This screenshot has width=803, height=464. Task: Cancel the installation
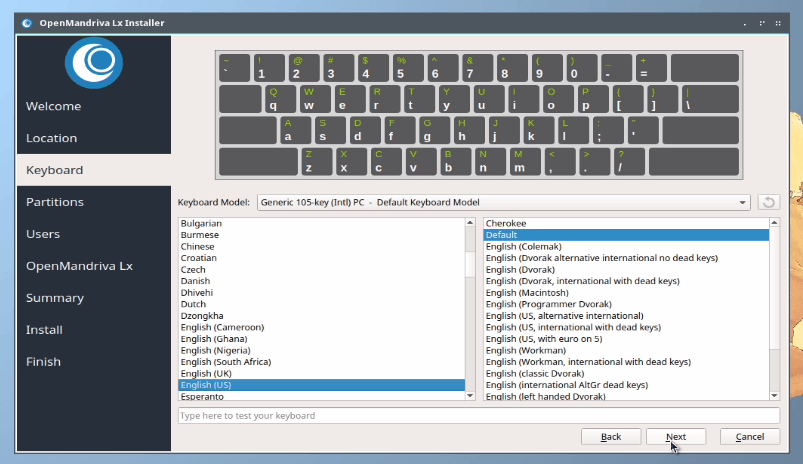750,437
